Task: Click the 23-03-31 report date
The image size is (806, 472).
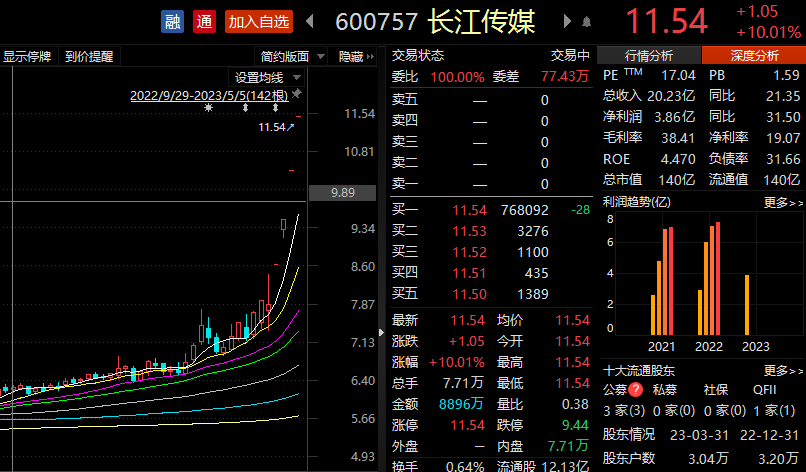Action: [699, 435]
